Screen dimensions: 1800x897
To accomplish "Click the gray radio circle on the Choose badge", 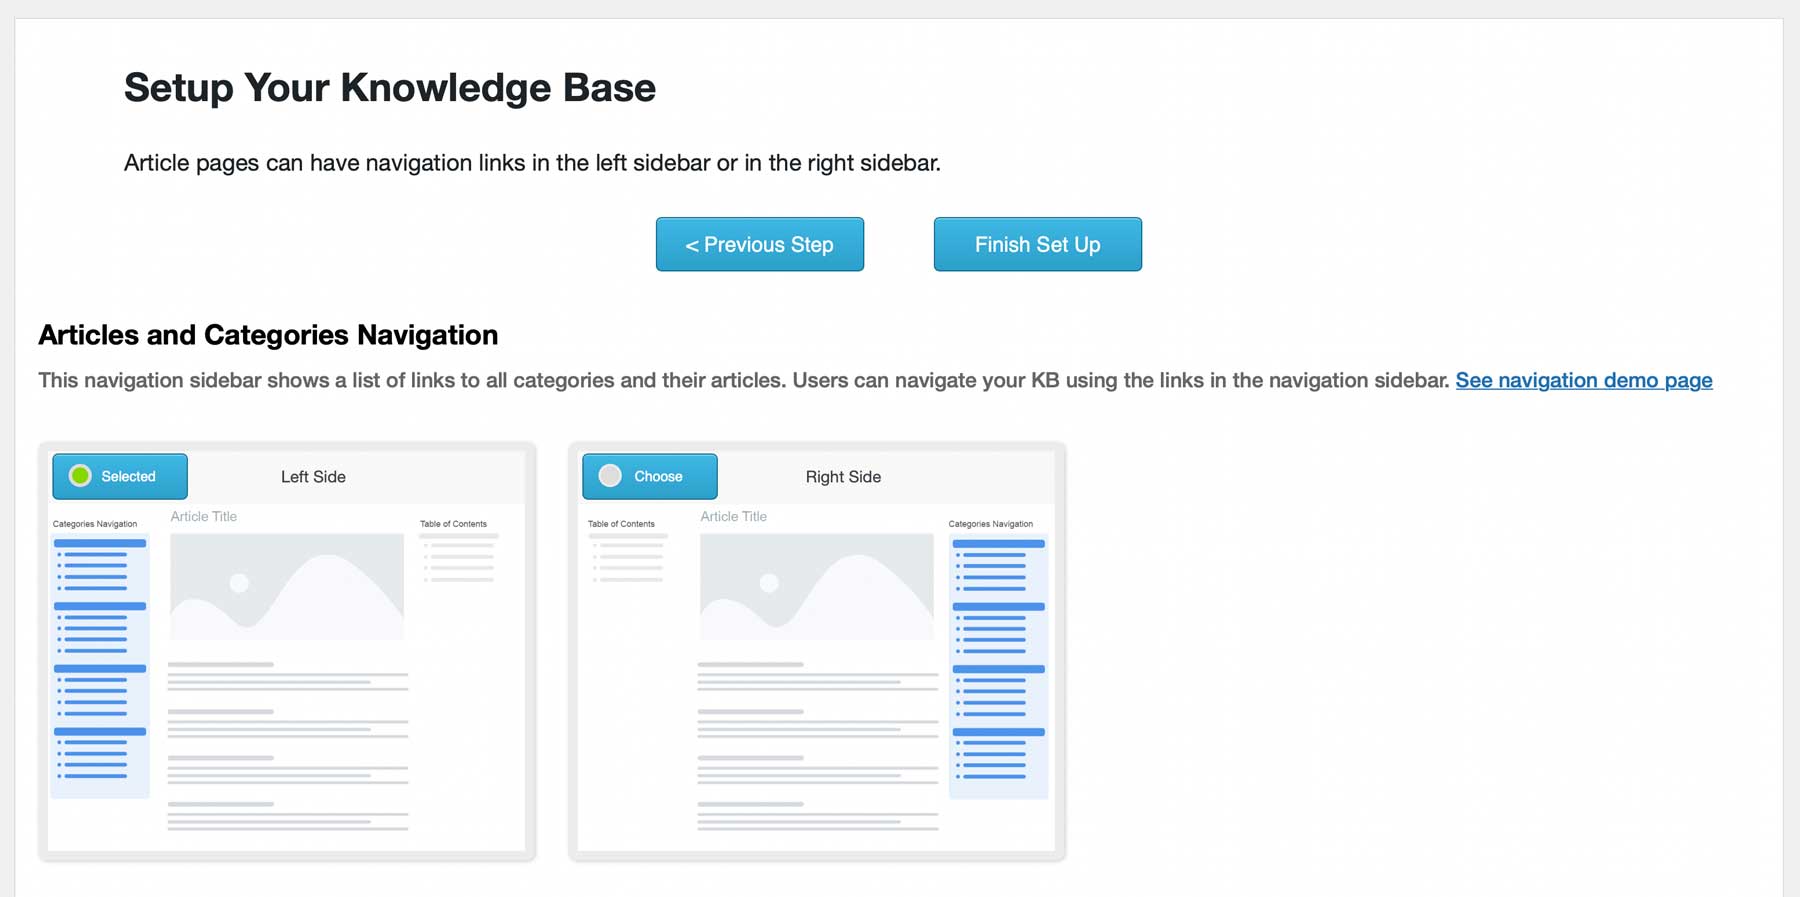I will coord(610,476).
